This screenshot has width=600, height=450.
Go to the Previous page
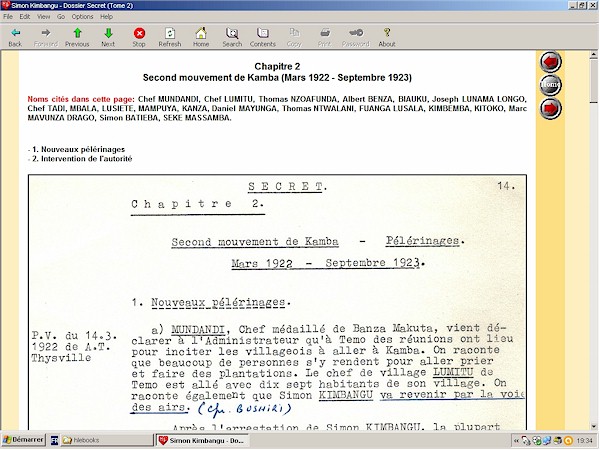tap(77, 37)
